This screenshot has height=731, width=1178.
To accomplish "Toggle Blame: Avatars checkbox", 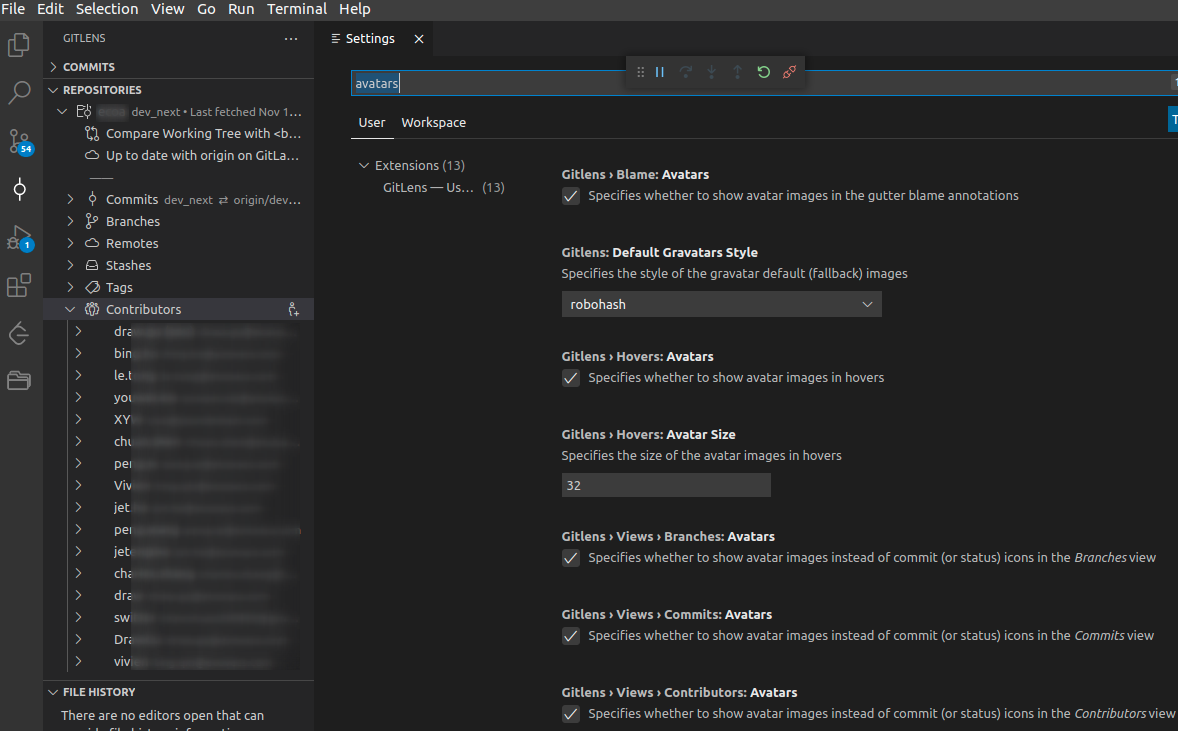I will (571, 196).
